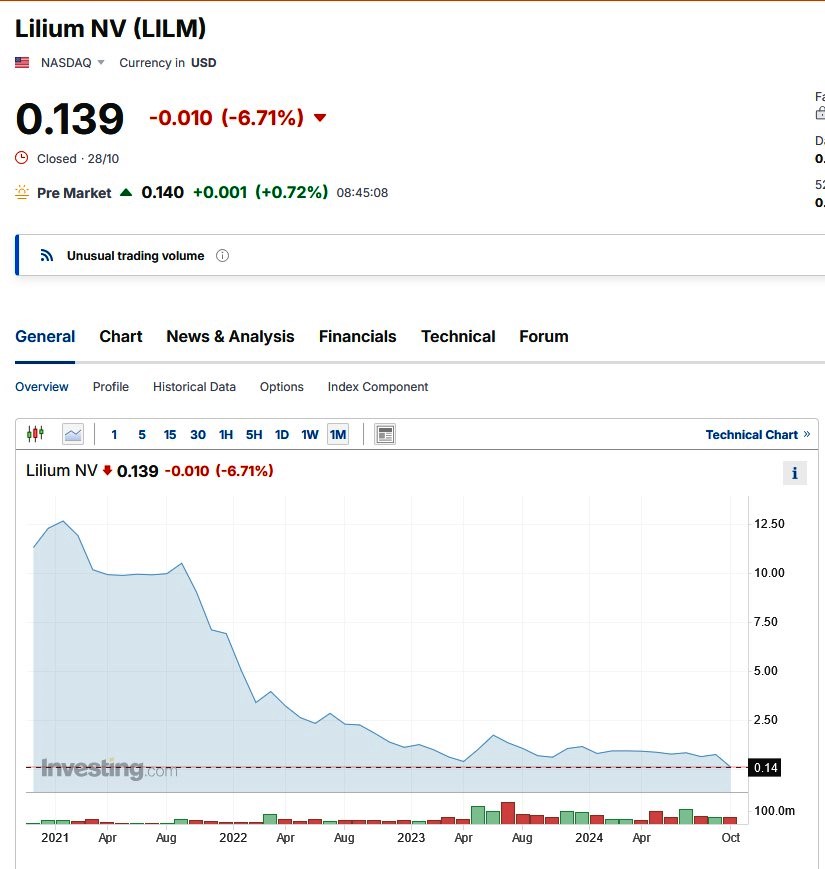The image size is (825, 869).
Task: Select the 1M chart interval
Action: (x=338, y=434)
